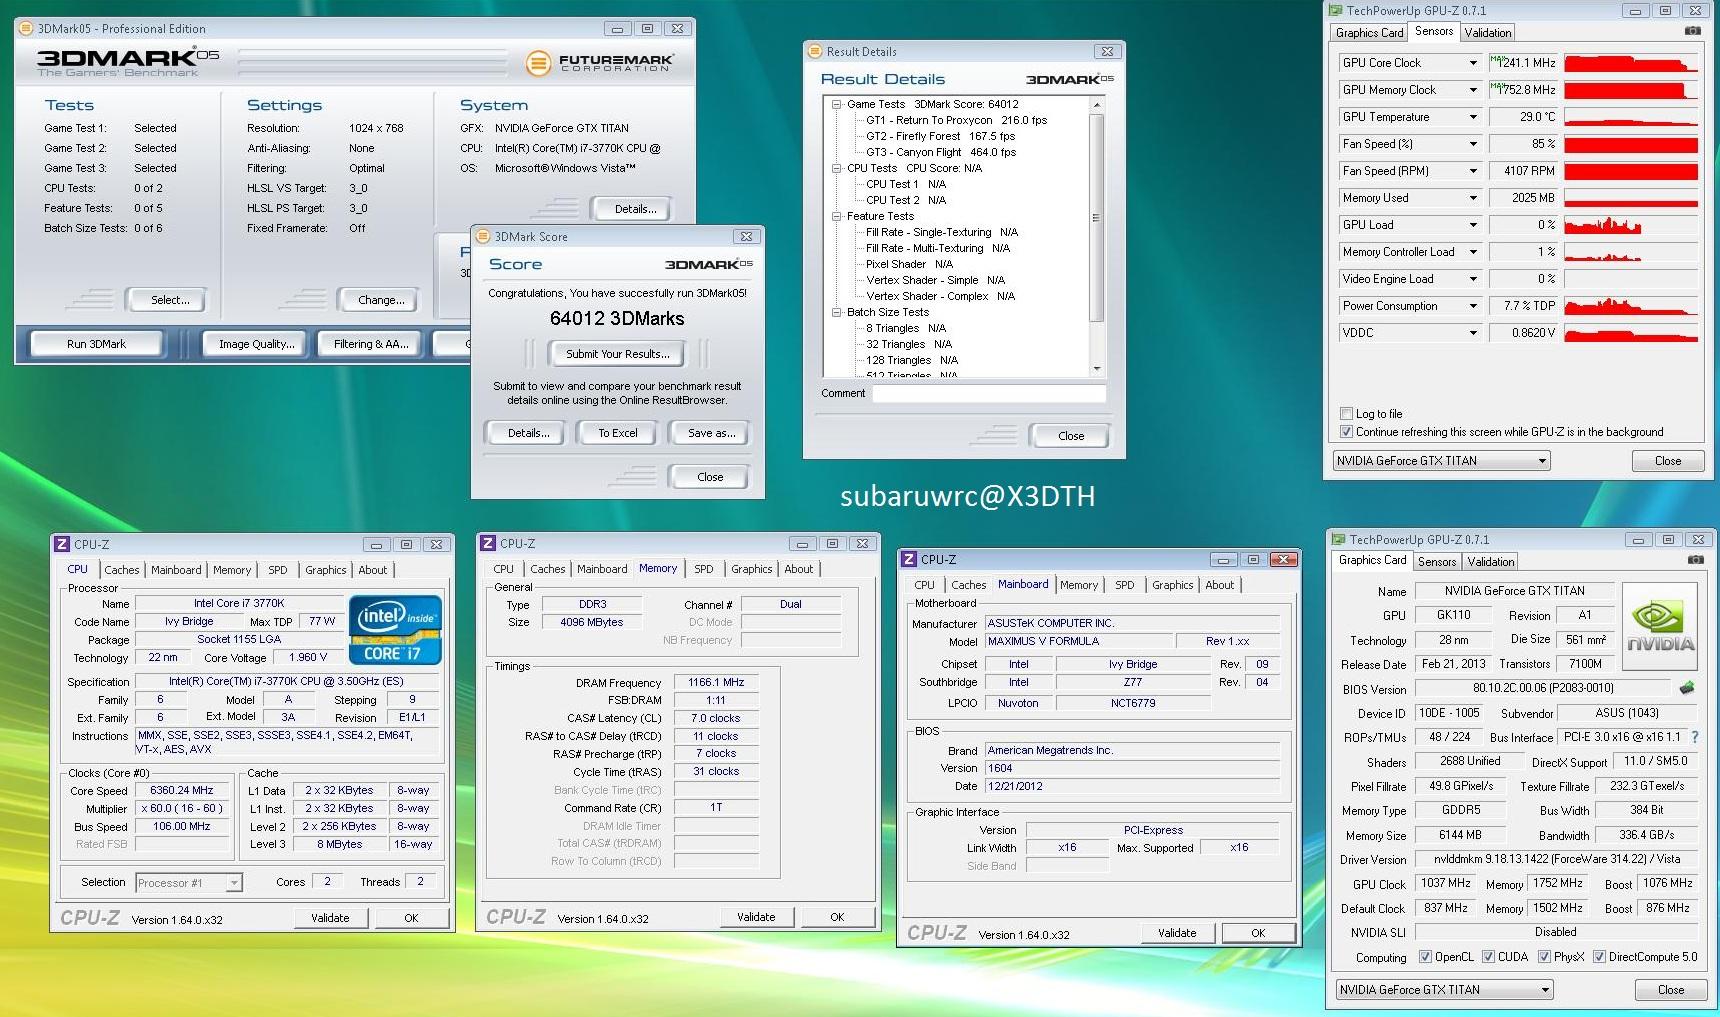The height and width of the screenshot is (1017, 1720).
Task: Click the question mark icon next to Bus Interface
Action: 1694,737
